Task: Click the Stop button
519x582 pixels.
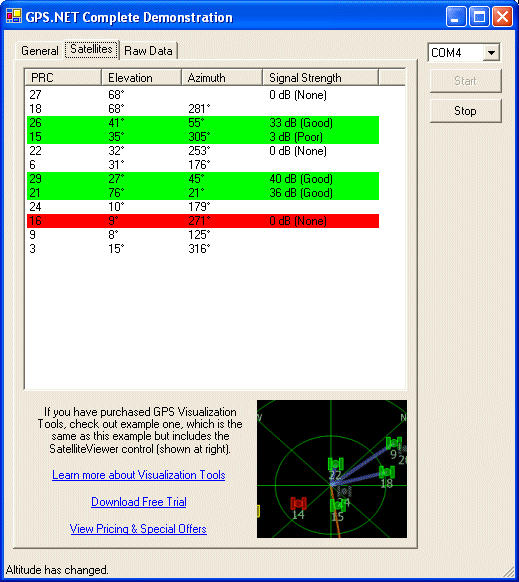Action: [466, 111]
